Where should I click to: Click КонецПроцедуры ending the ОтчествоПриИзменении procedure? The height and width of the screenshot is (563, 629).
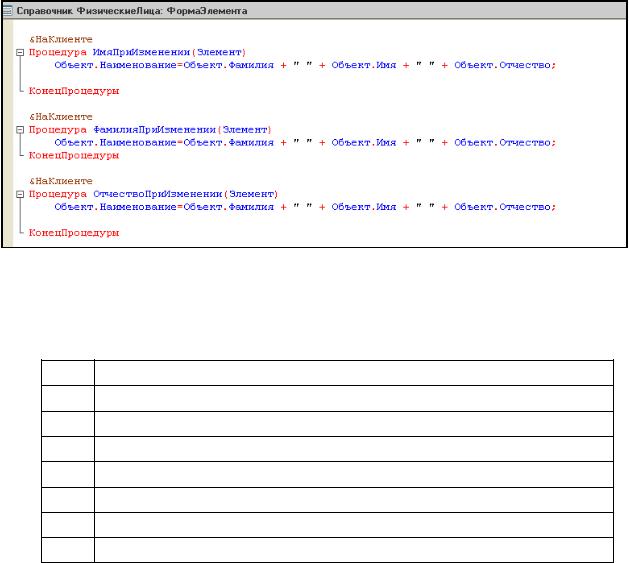[x=74, y=233]
